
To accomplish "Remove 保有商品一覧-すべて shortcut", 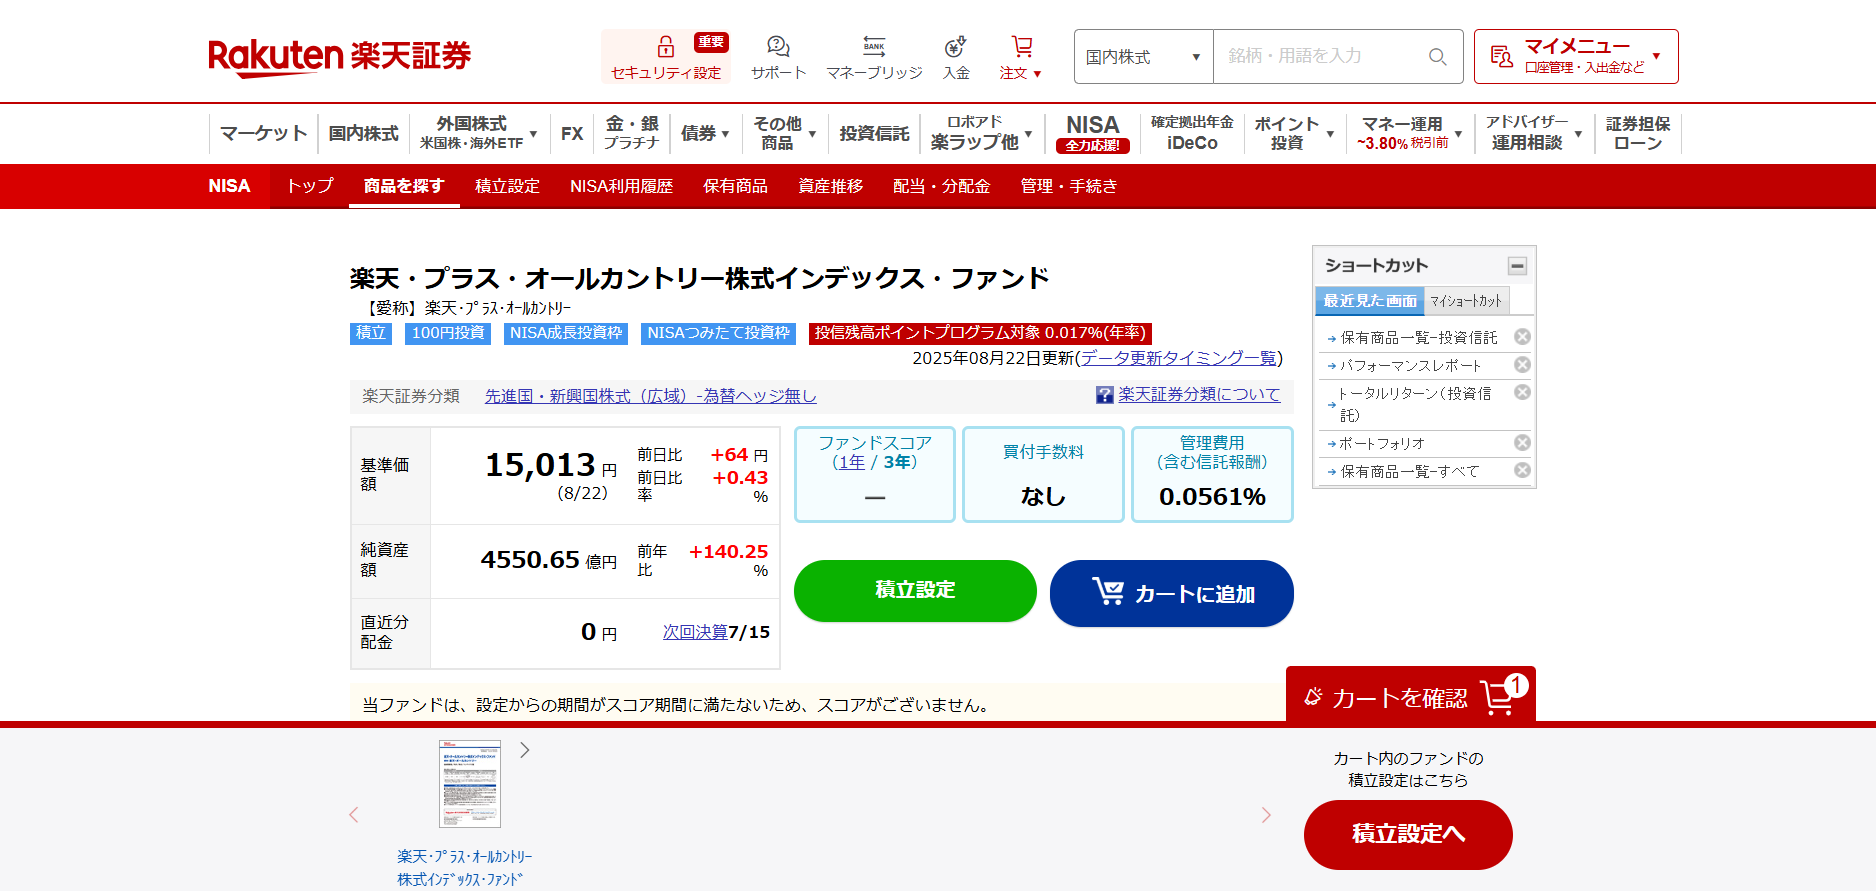I will tap(1522, 470).
